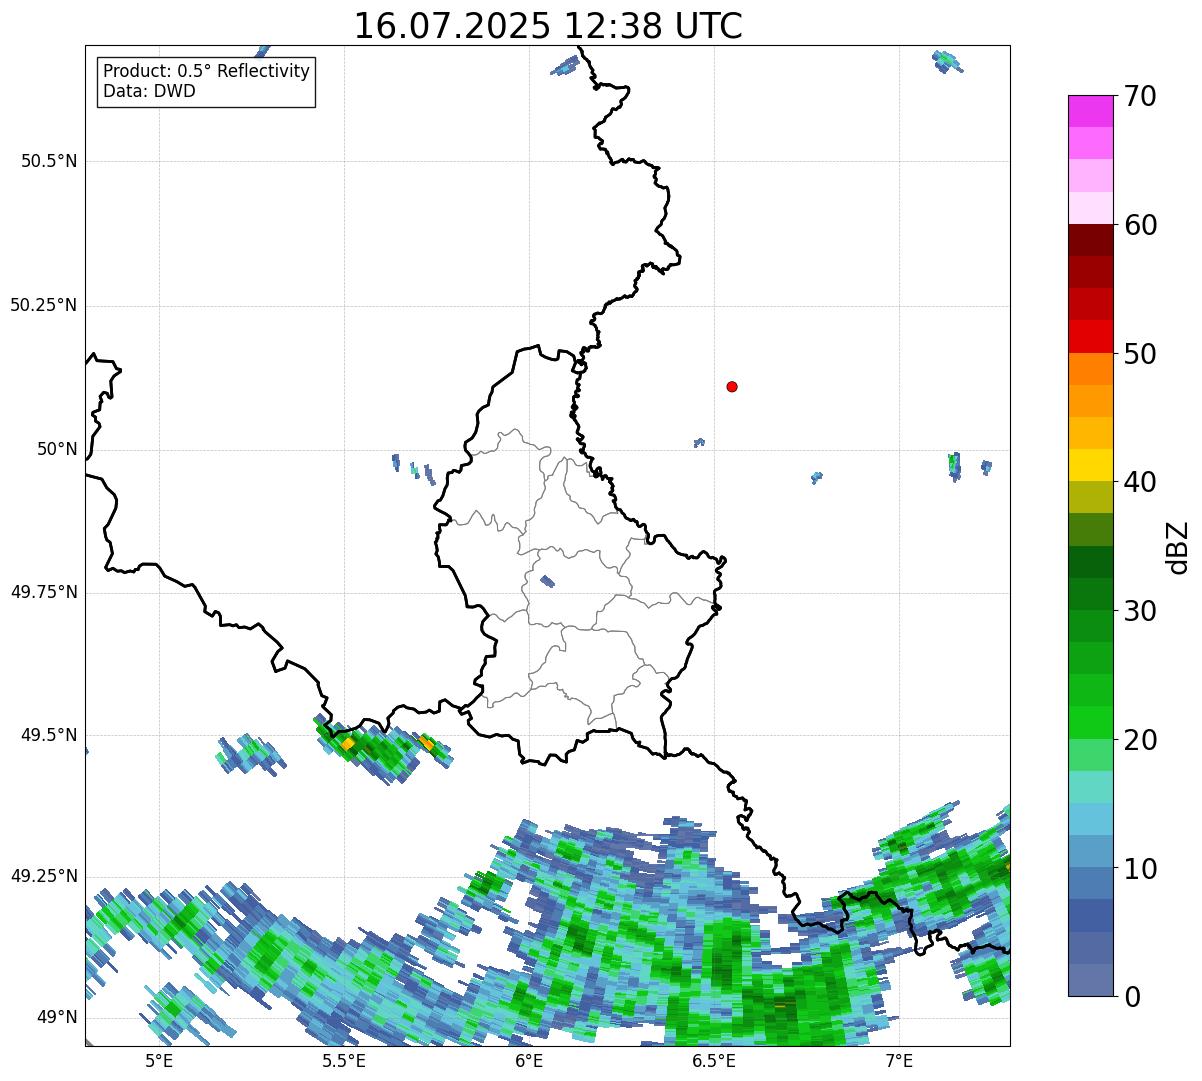Click the "Data: DWD" legend line

(150, 92)
